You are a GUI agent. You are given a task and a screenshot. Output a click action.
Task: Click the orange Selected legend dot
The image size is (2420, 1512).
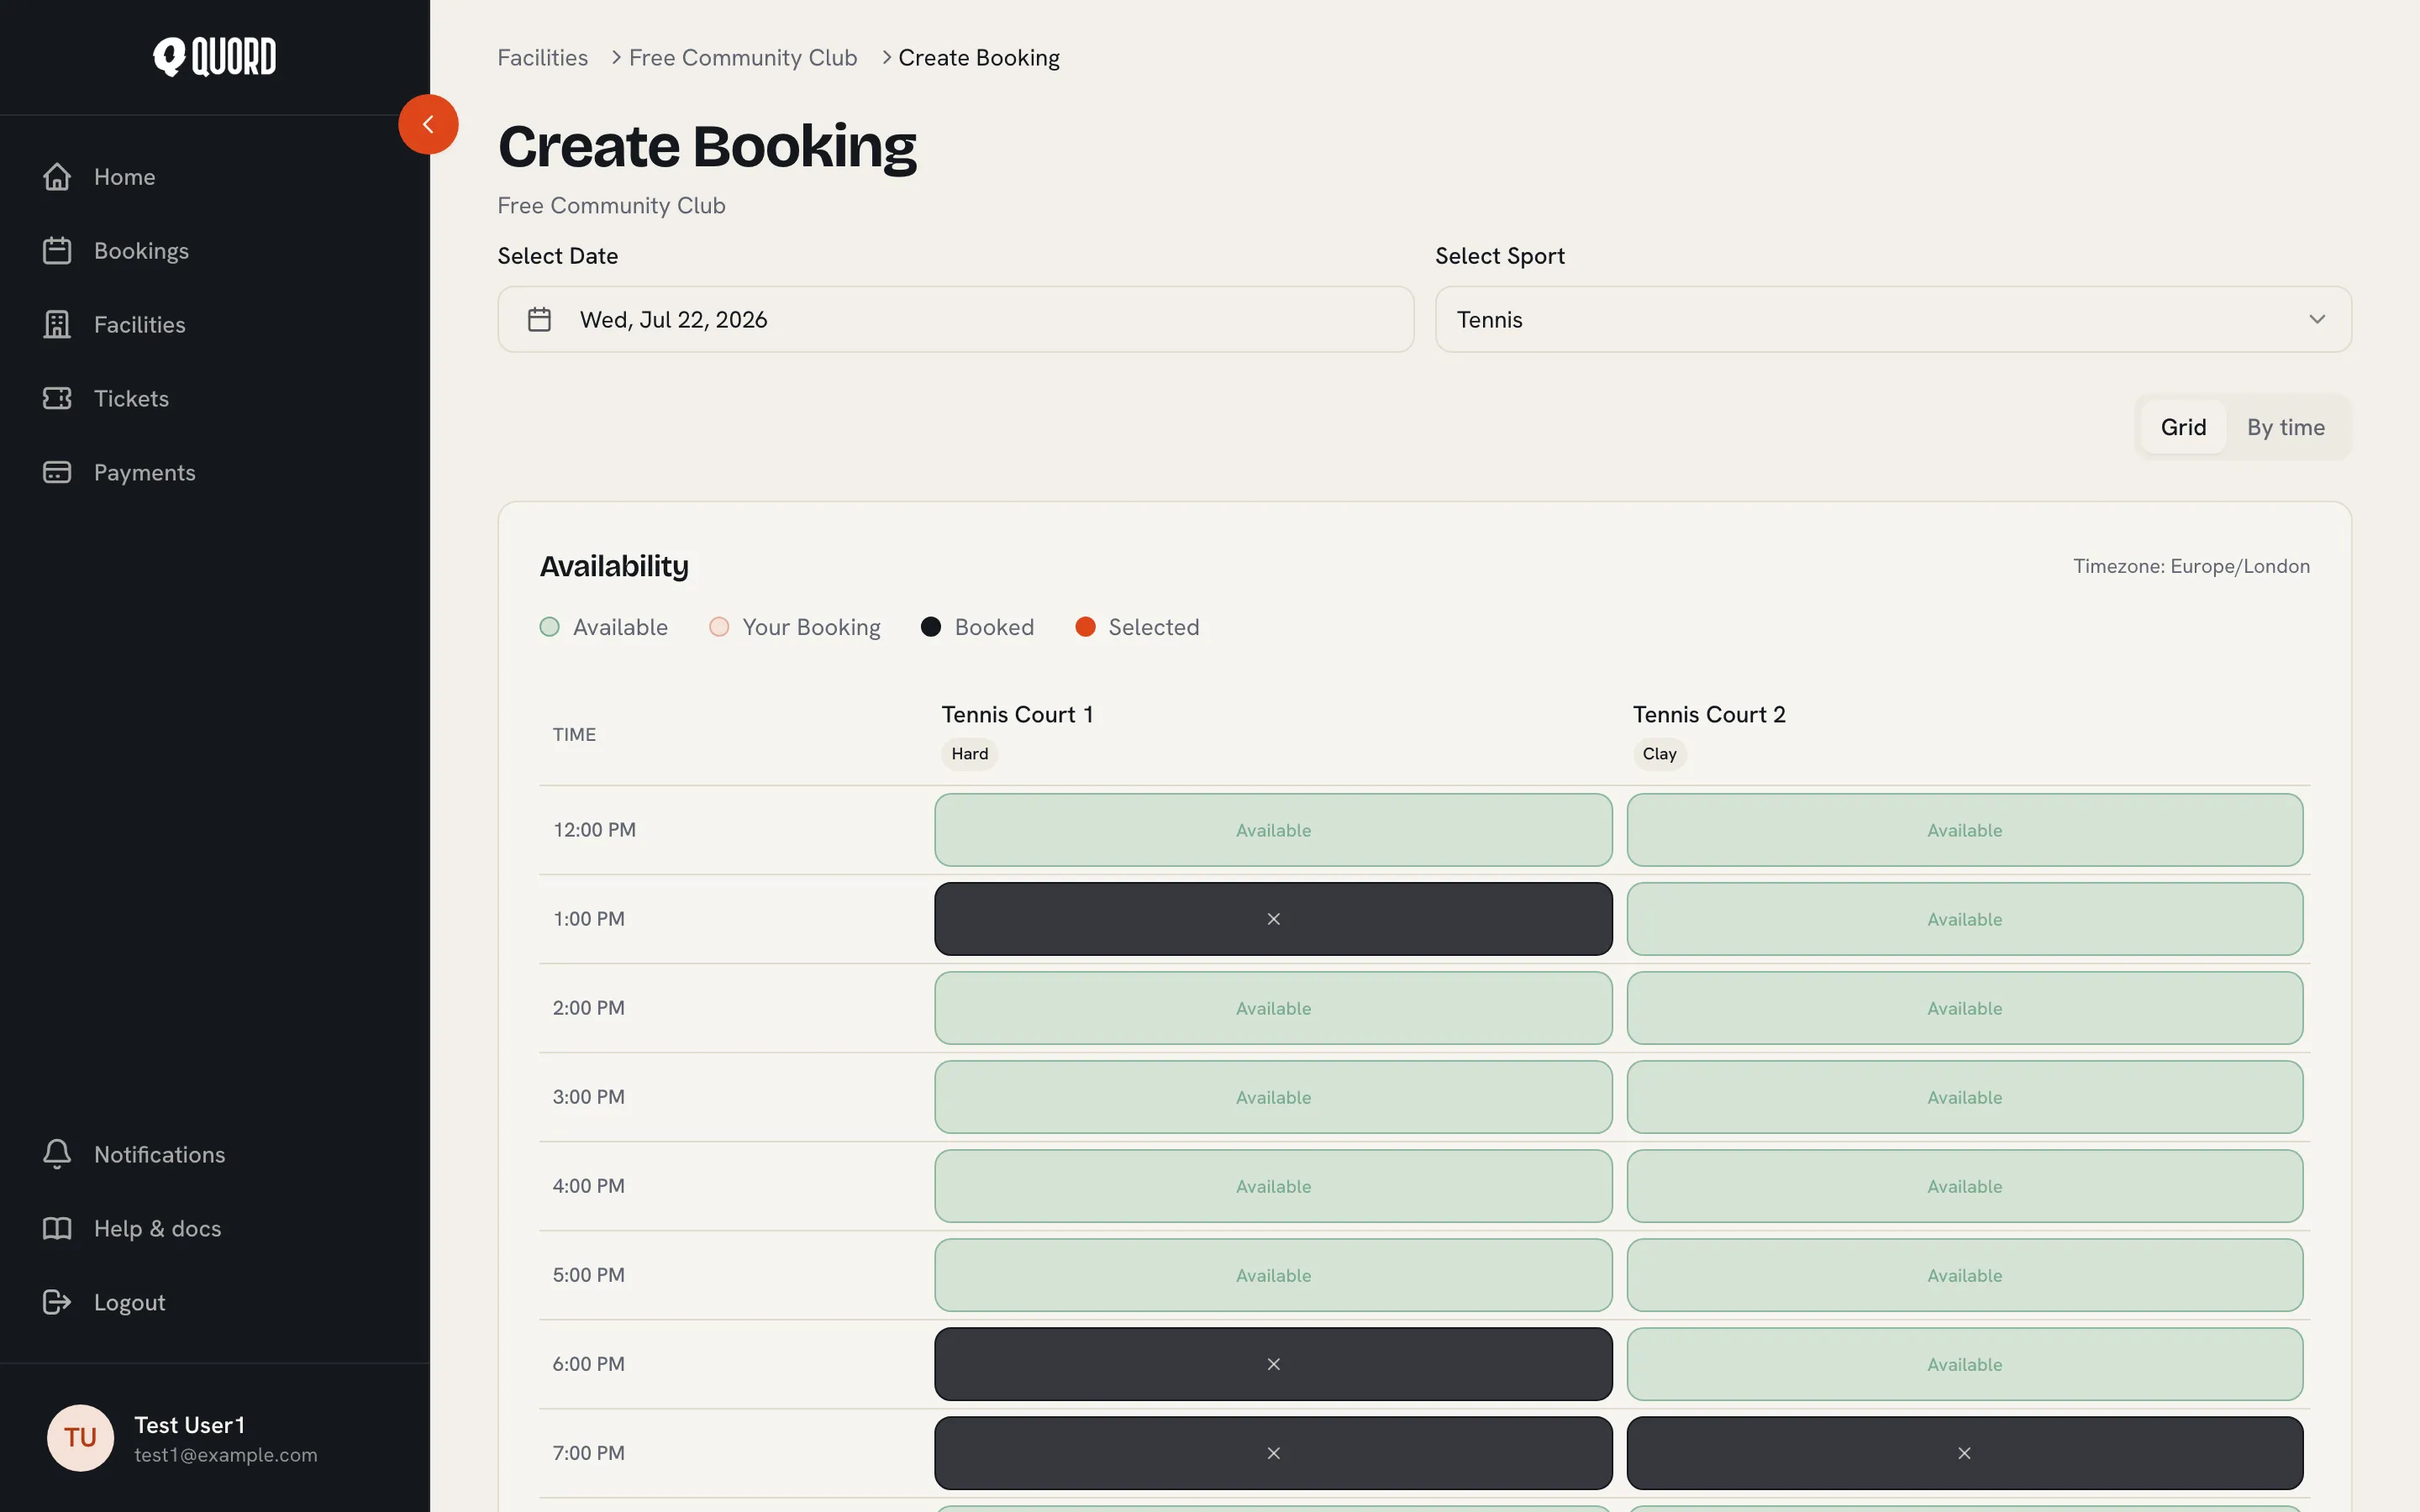click(1085, 627)
